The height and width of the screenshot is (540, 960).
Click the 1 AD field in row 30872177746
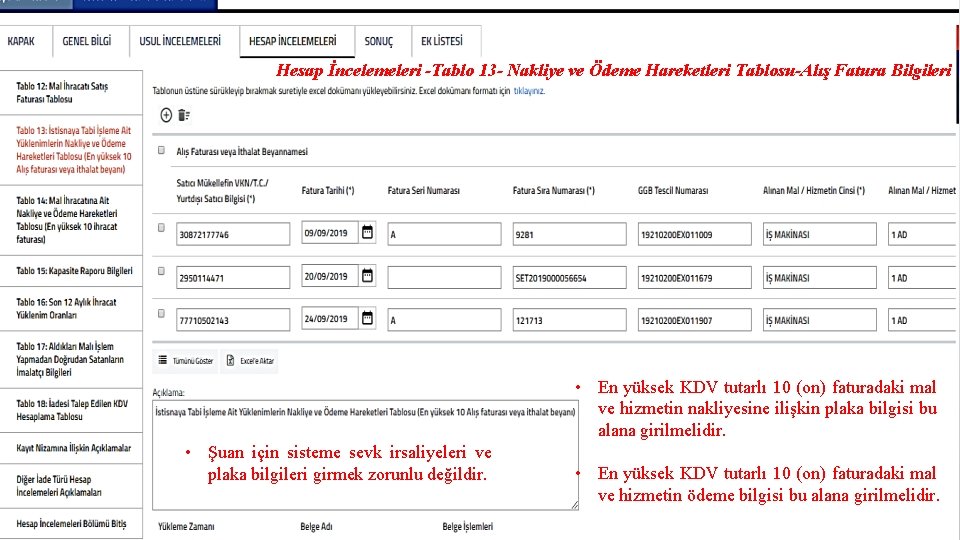[x=922, y=234]
